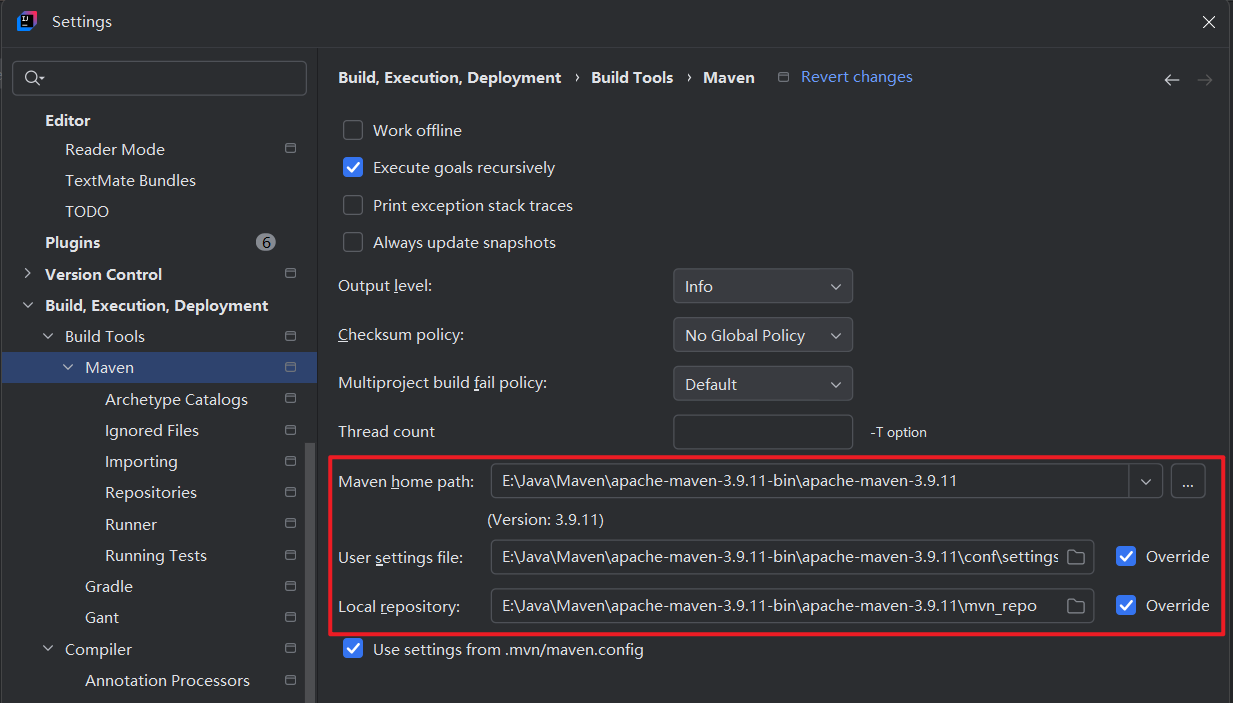The image size is (1233, 703).
Task: Collapse the Compiler tree node
Action: pyautogui.click(x=48, y=649)
